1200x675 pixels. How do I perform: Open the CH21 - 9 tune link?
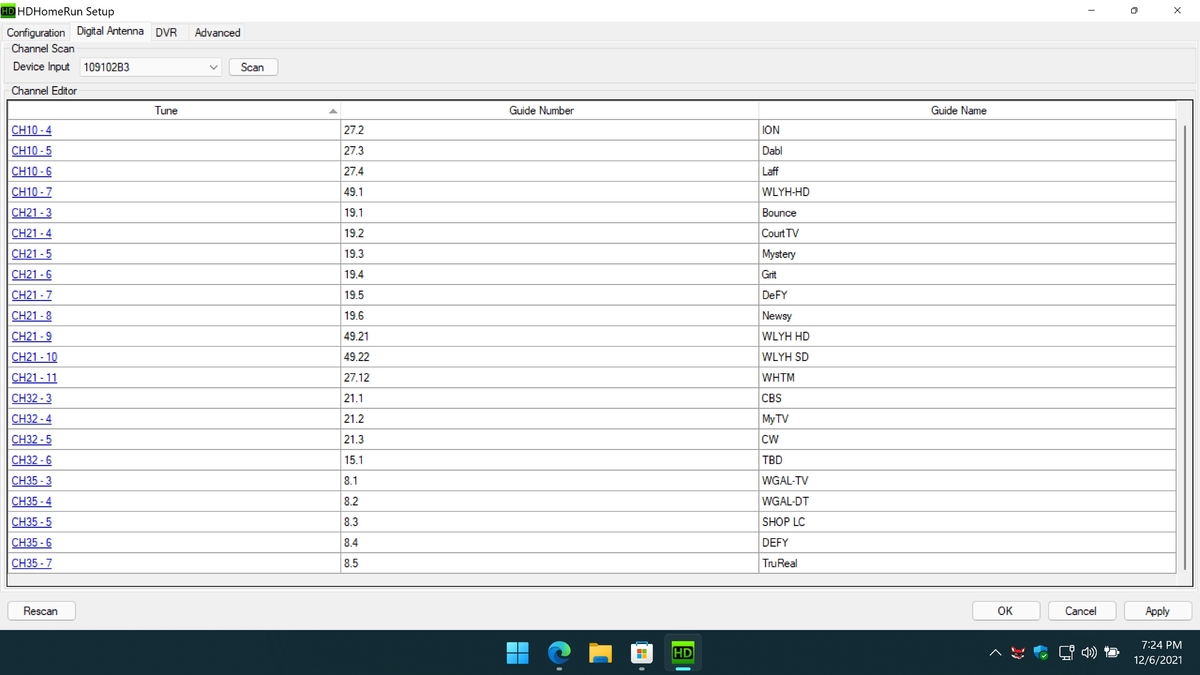pos(31,336)
